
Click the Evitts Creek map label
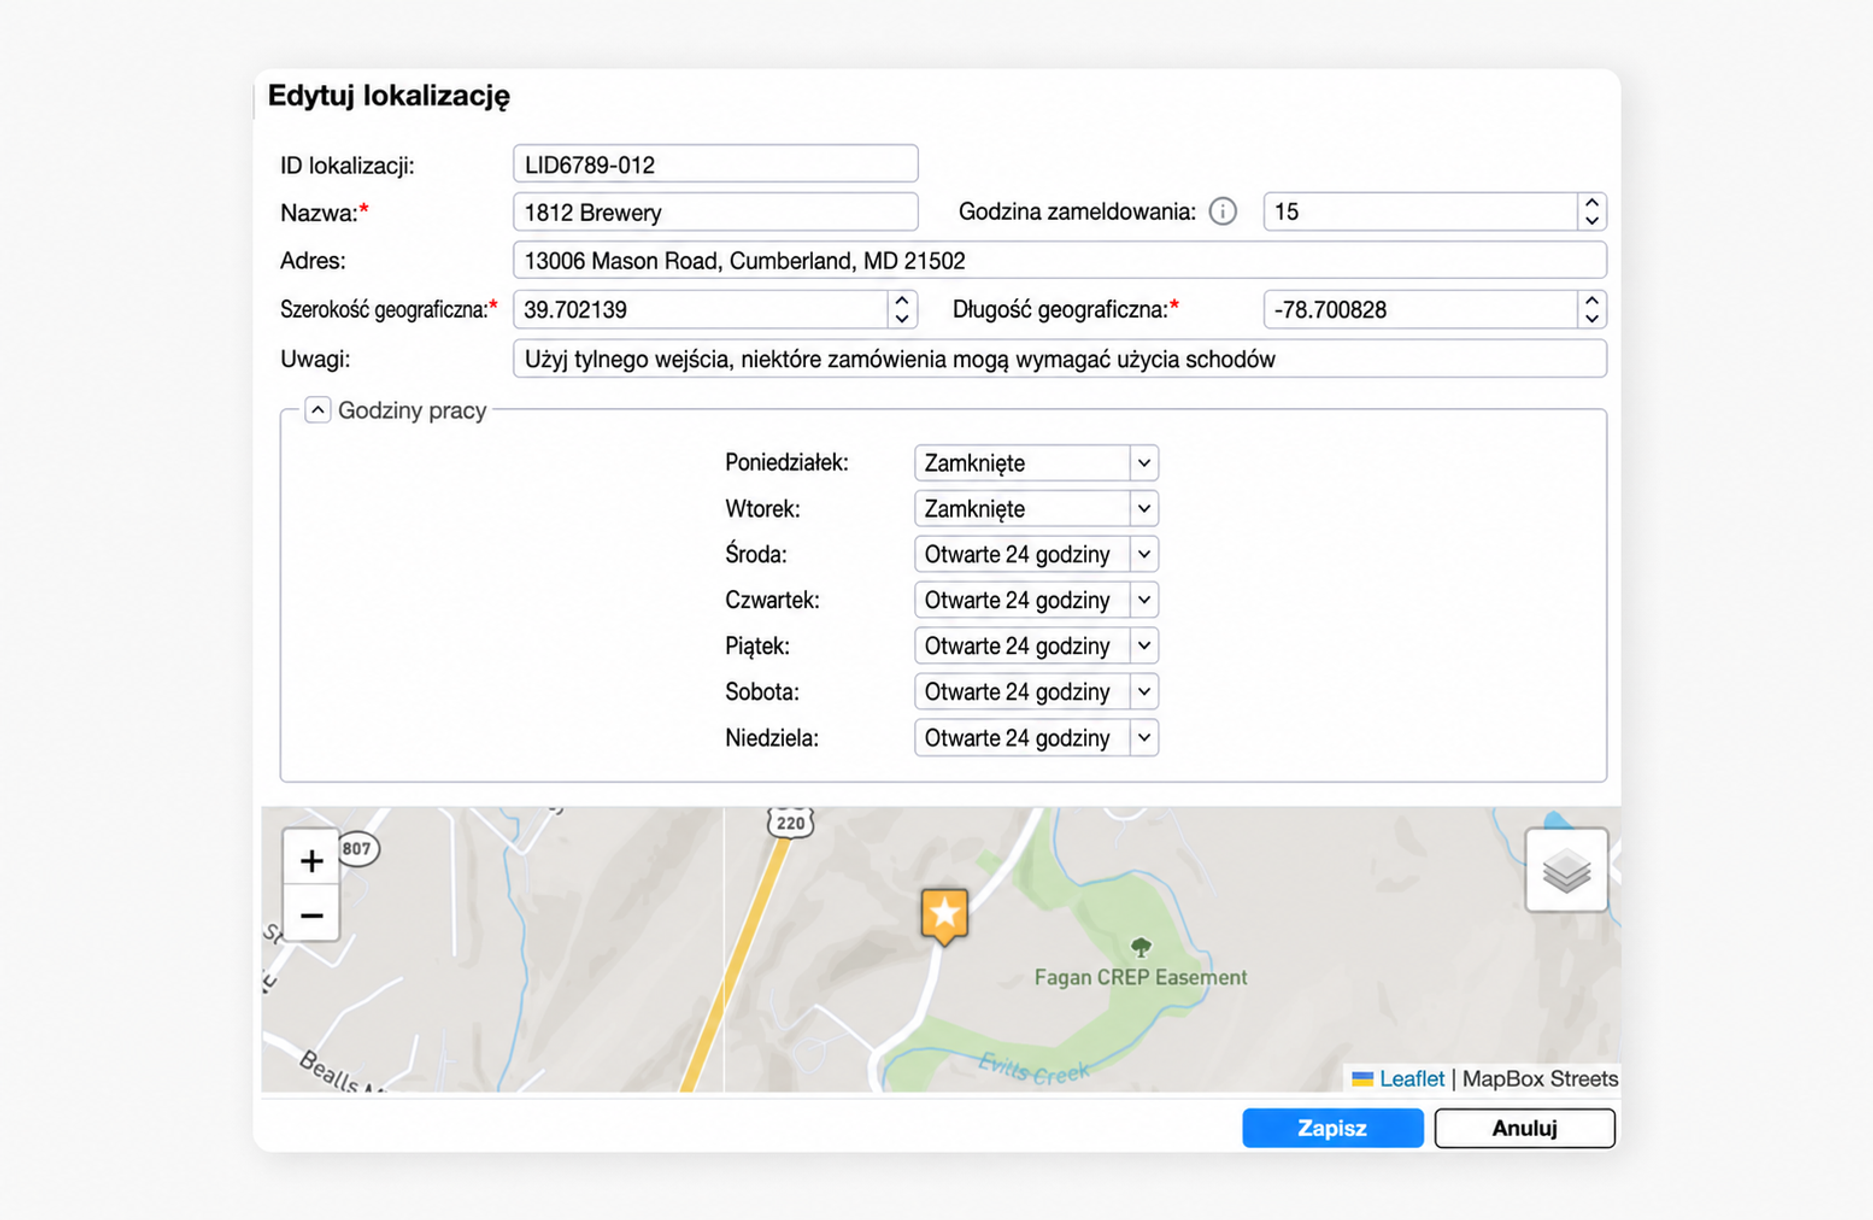(1032, 1068)
